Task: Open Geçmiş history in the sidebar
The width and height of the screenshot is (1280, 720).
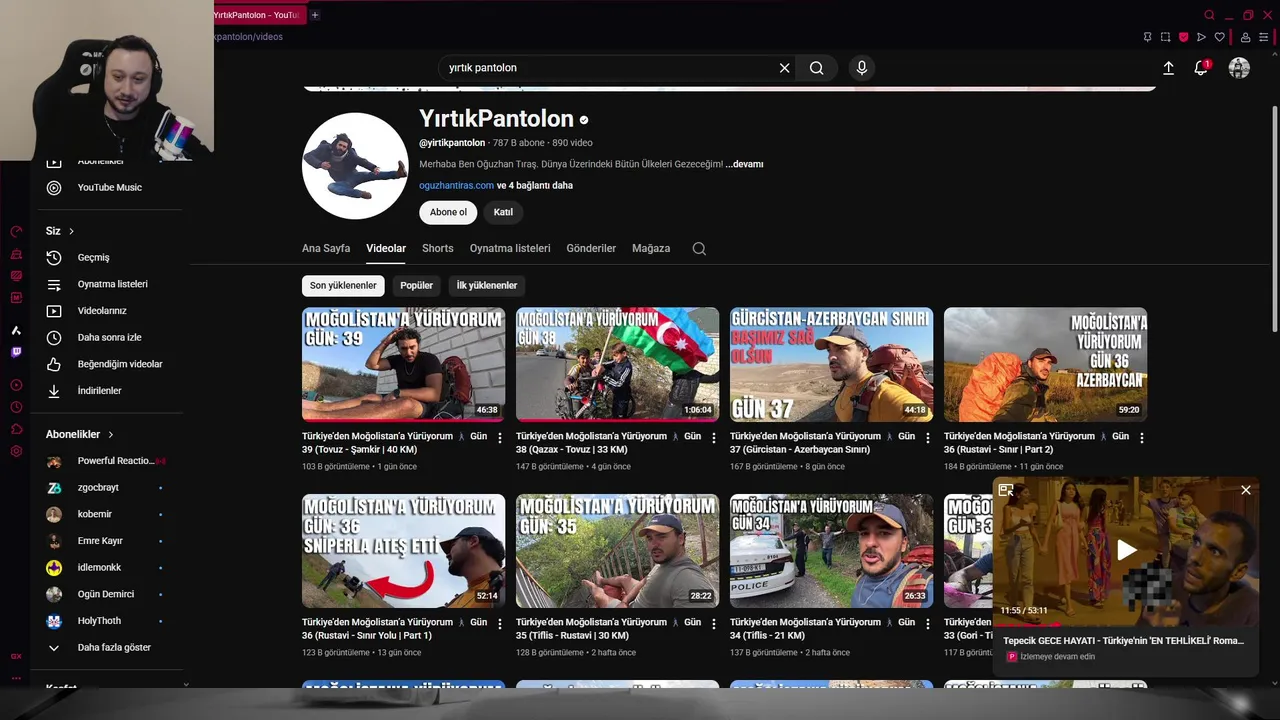Action: tap(93, 257)
